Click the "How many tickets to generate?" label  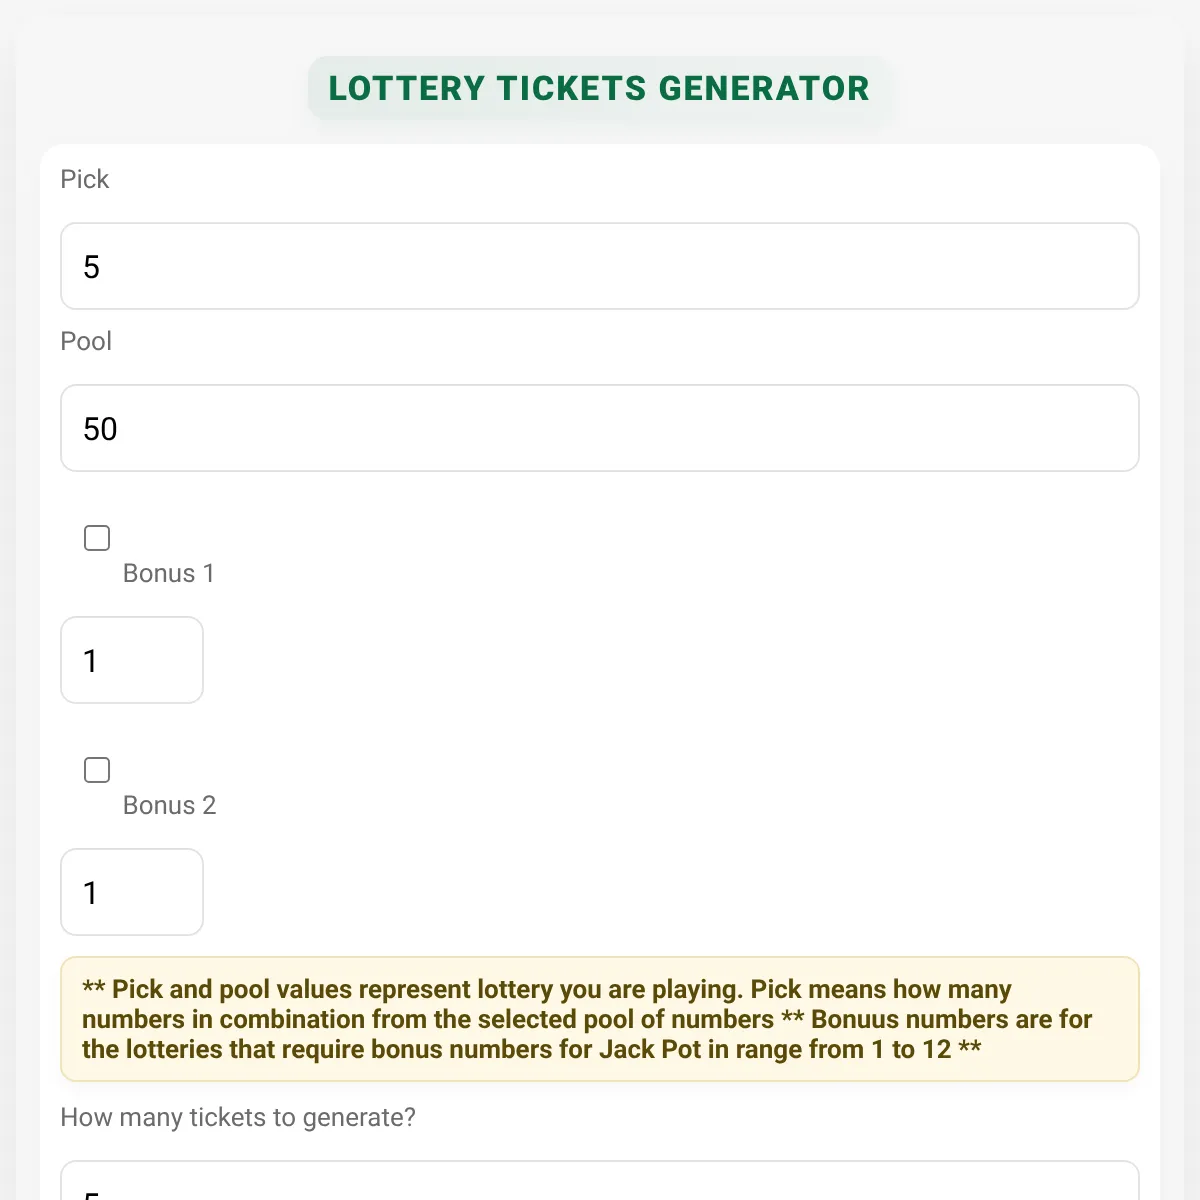pyautogui.click(x=238, y=1117)
